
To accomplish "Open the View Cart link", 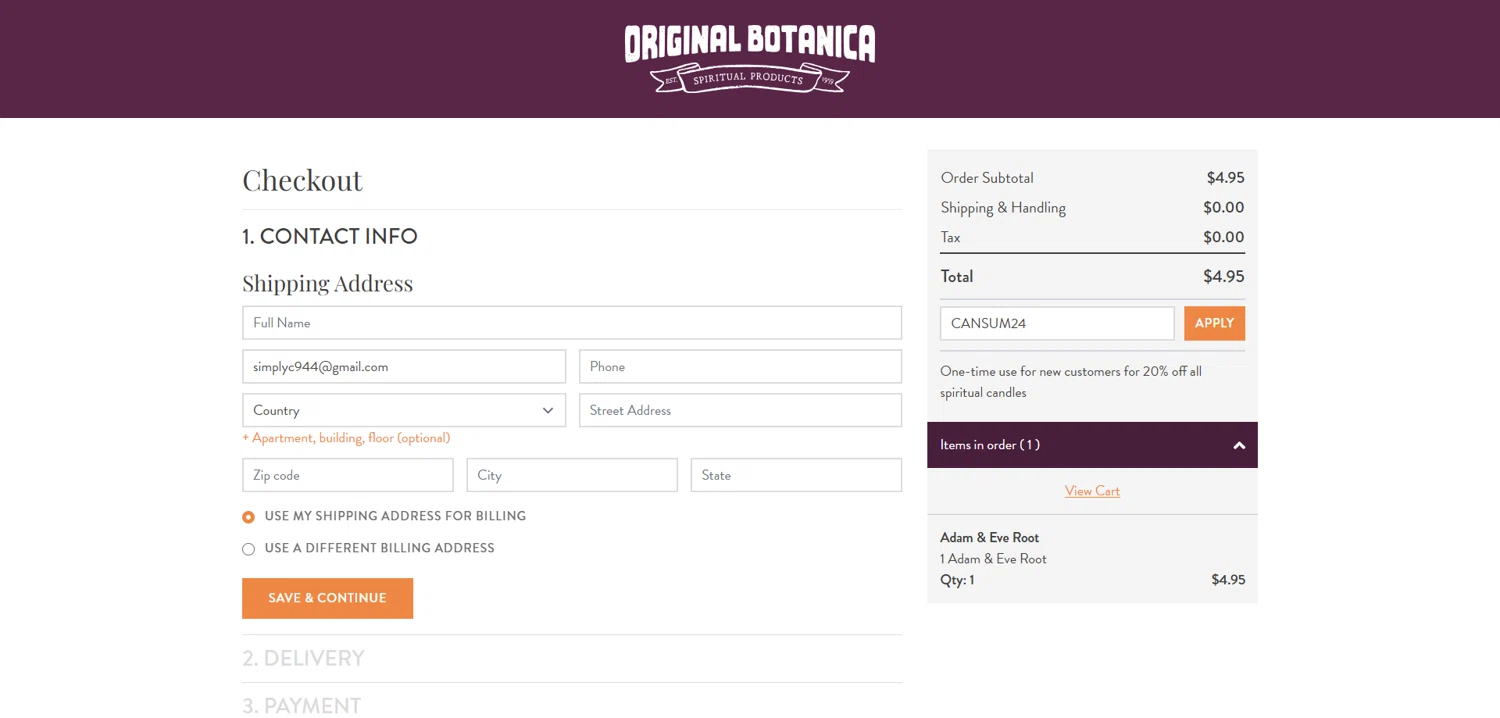I will point(1092,491).
